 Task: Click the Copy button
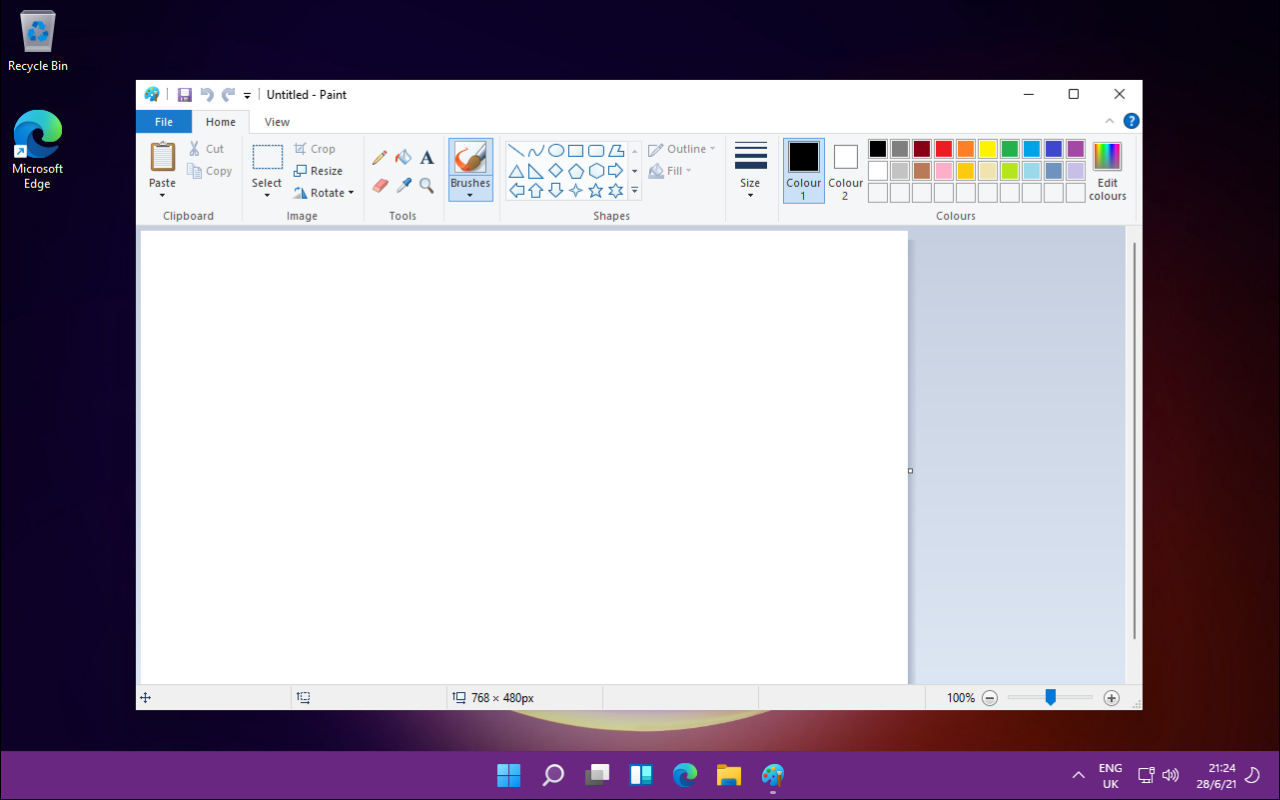pos(210,171)
